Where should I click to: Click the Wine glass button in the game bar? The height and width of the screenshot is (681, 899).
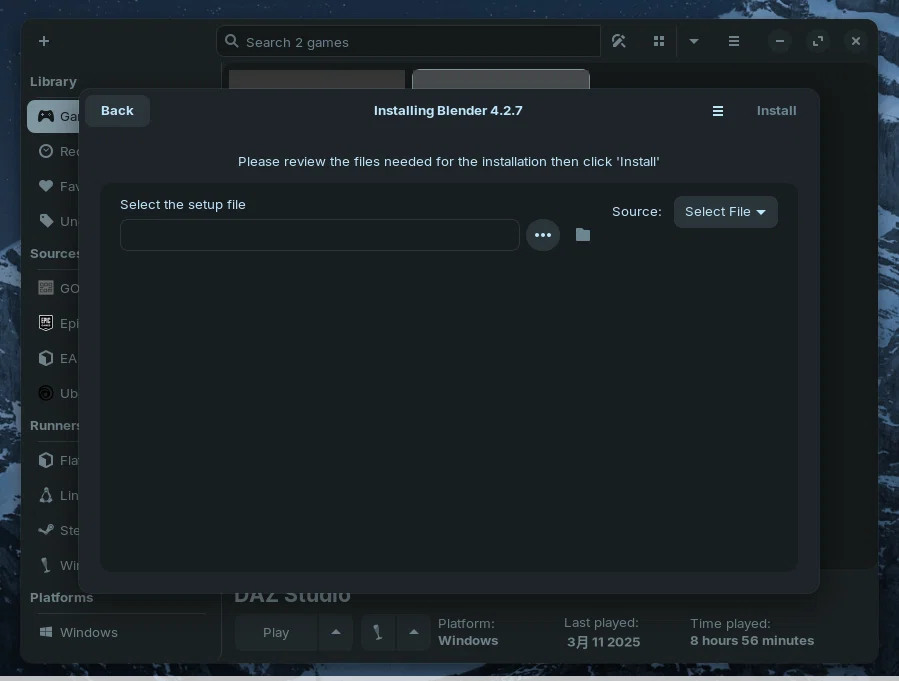pos(378,633)
